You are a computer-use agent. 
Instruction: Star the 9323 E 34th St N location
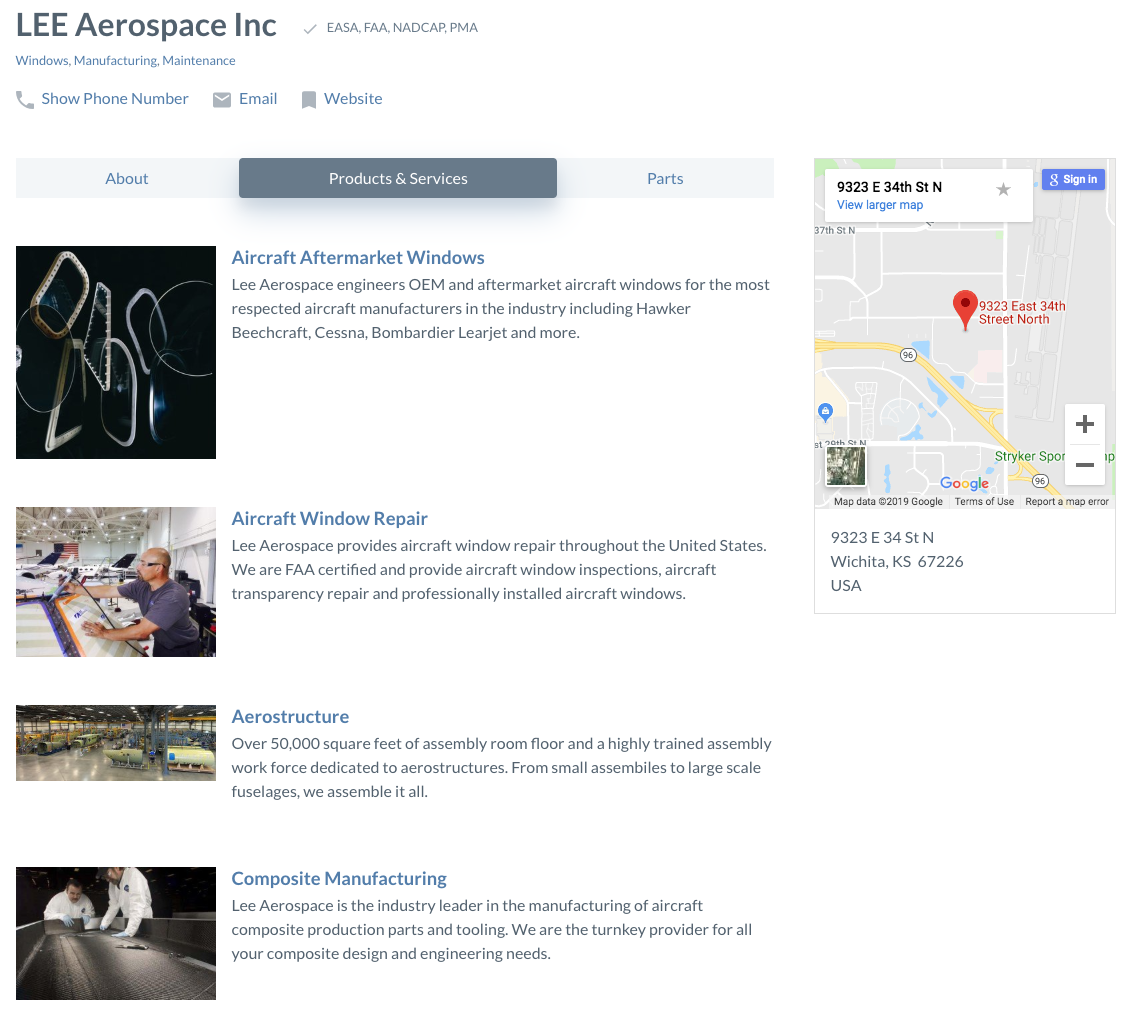1003,190
